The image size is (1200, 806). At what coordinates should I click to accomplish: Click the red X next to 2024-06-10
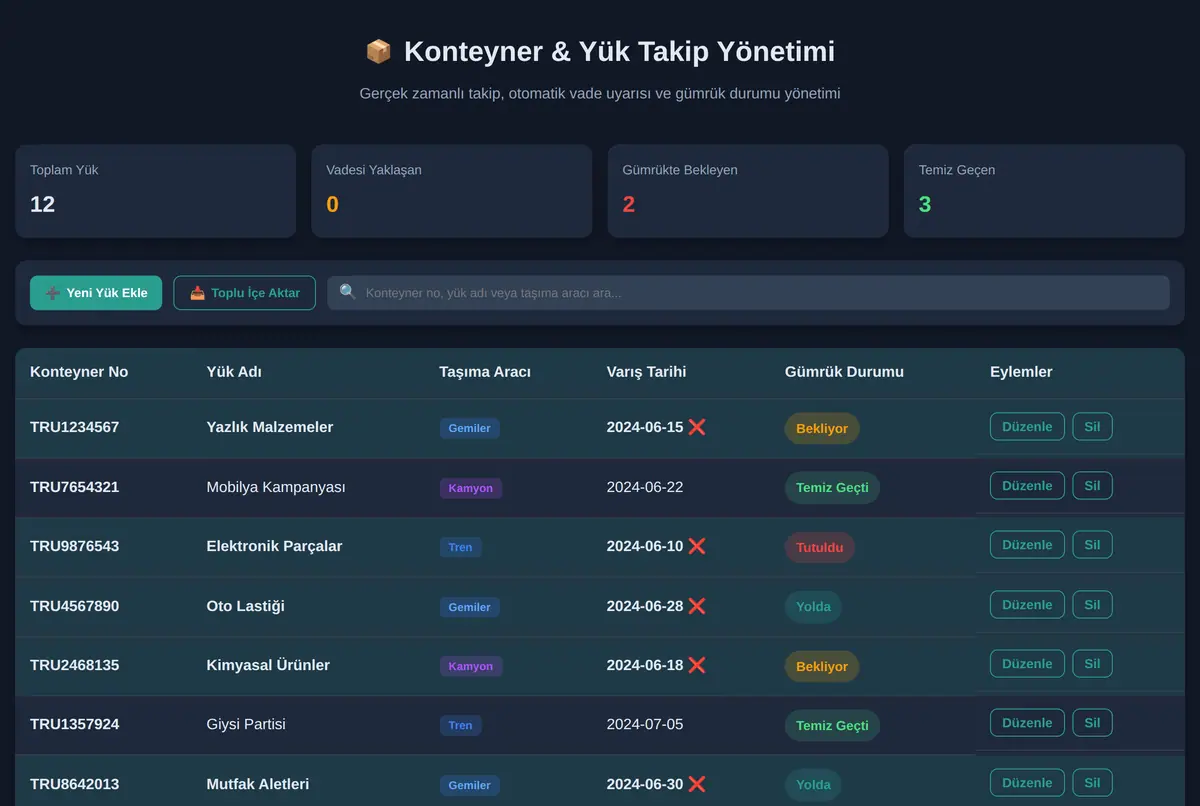coord(697,546)
